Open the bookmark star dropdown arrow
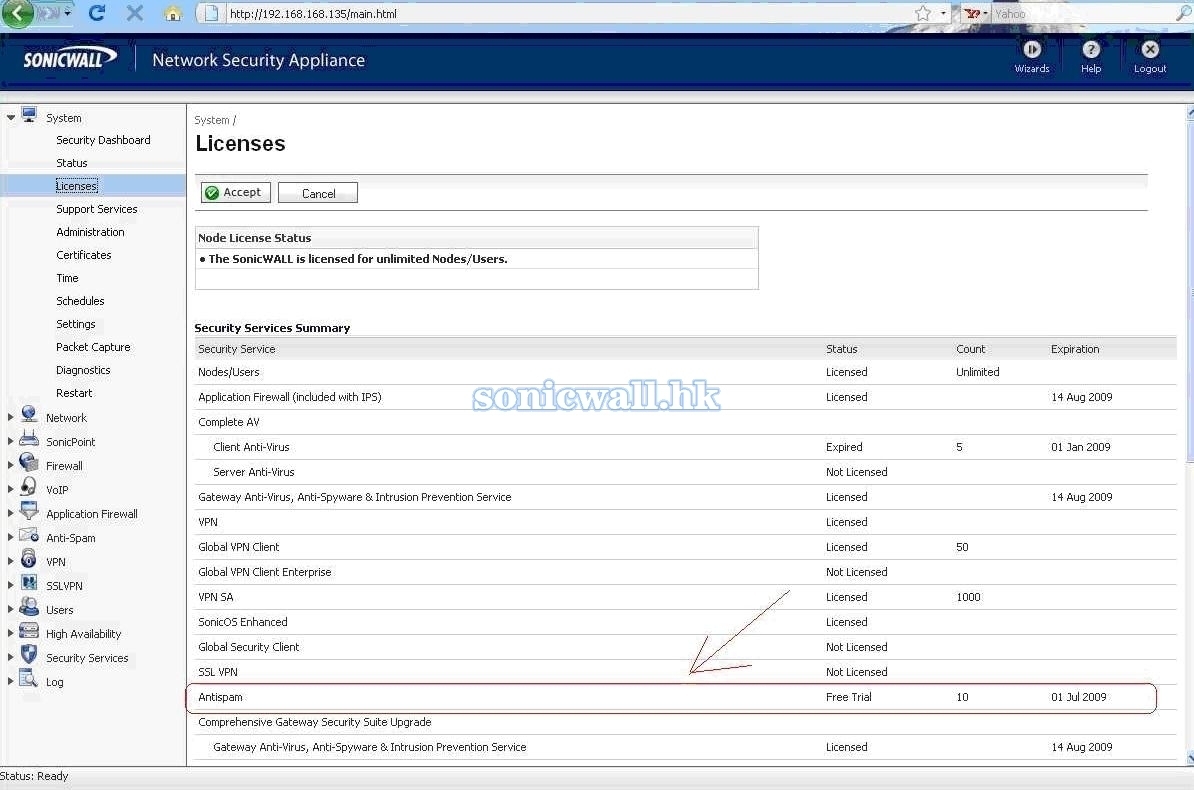This screenshot has height=790, width=1194. coord(943,13)
